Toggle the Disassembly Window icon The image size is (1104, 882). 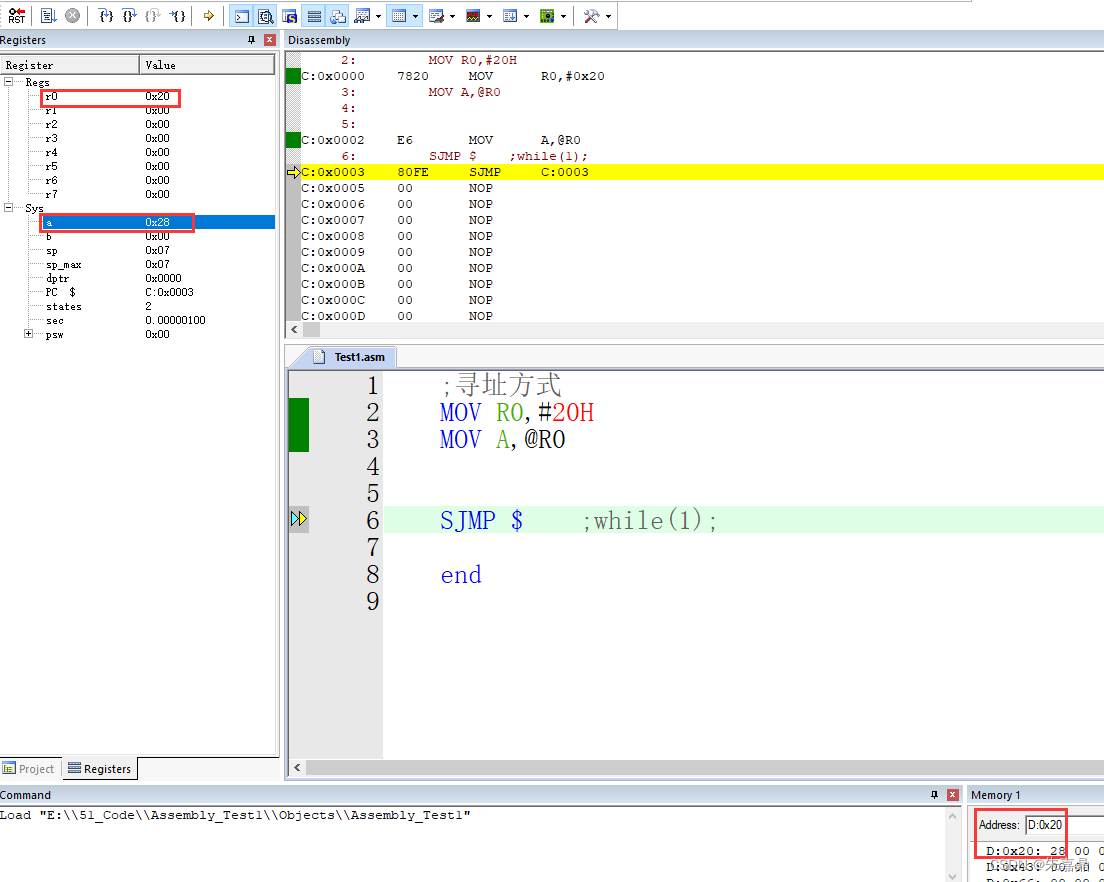point(265,15)
